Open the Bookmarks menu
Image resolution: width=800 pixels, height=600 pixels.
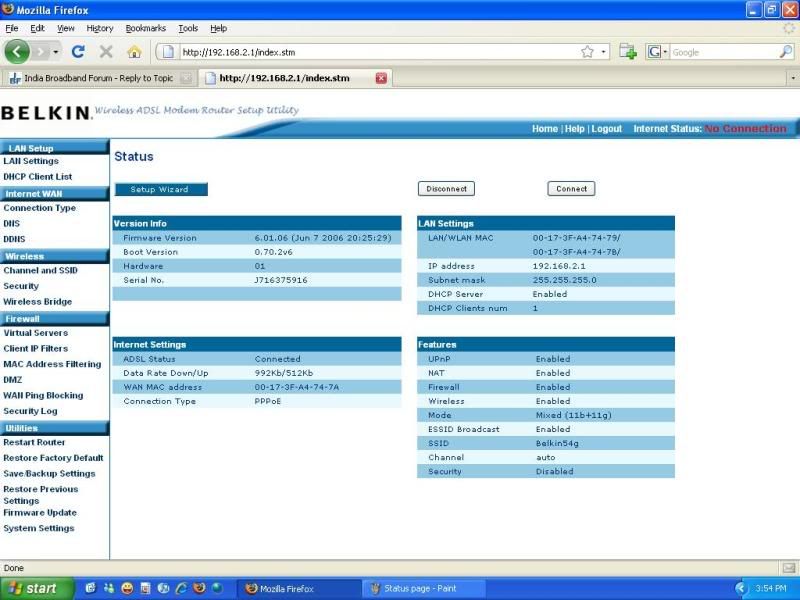click(x=146, y=29)
